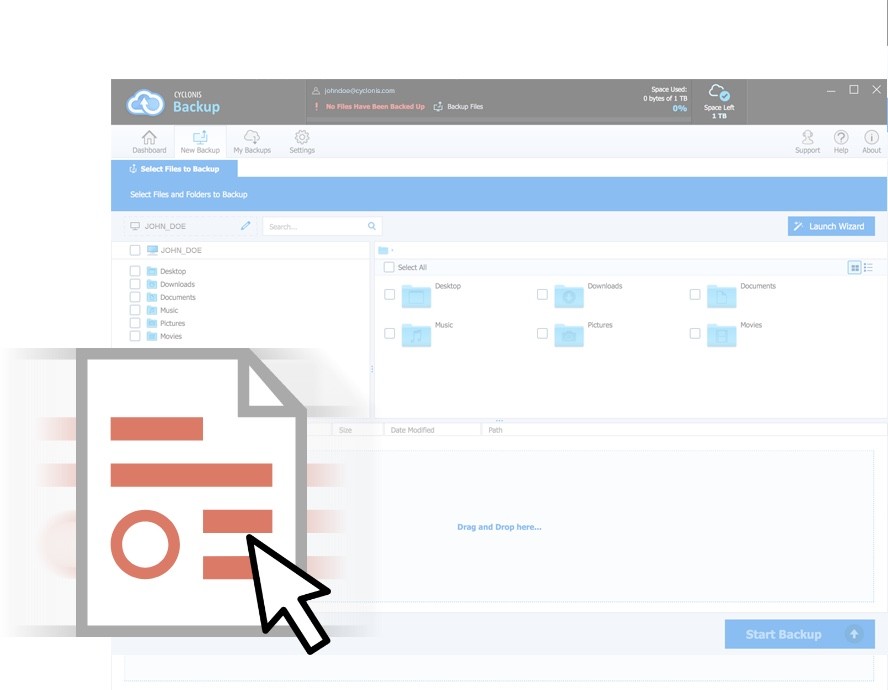Select the 'Select Files to Backup' tab
The height and width of the screenshot is (690, 888).
click(x=174, y=169)
